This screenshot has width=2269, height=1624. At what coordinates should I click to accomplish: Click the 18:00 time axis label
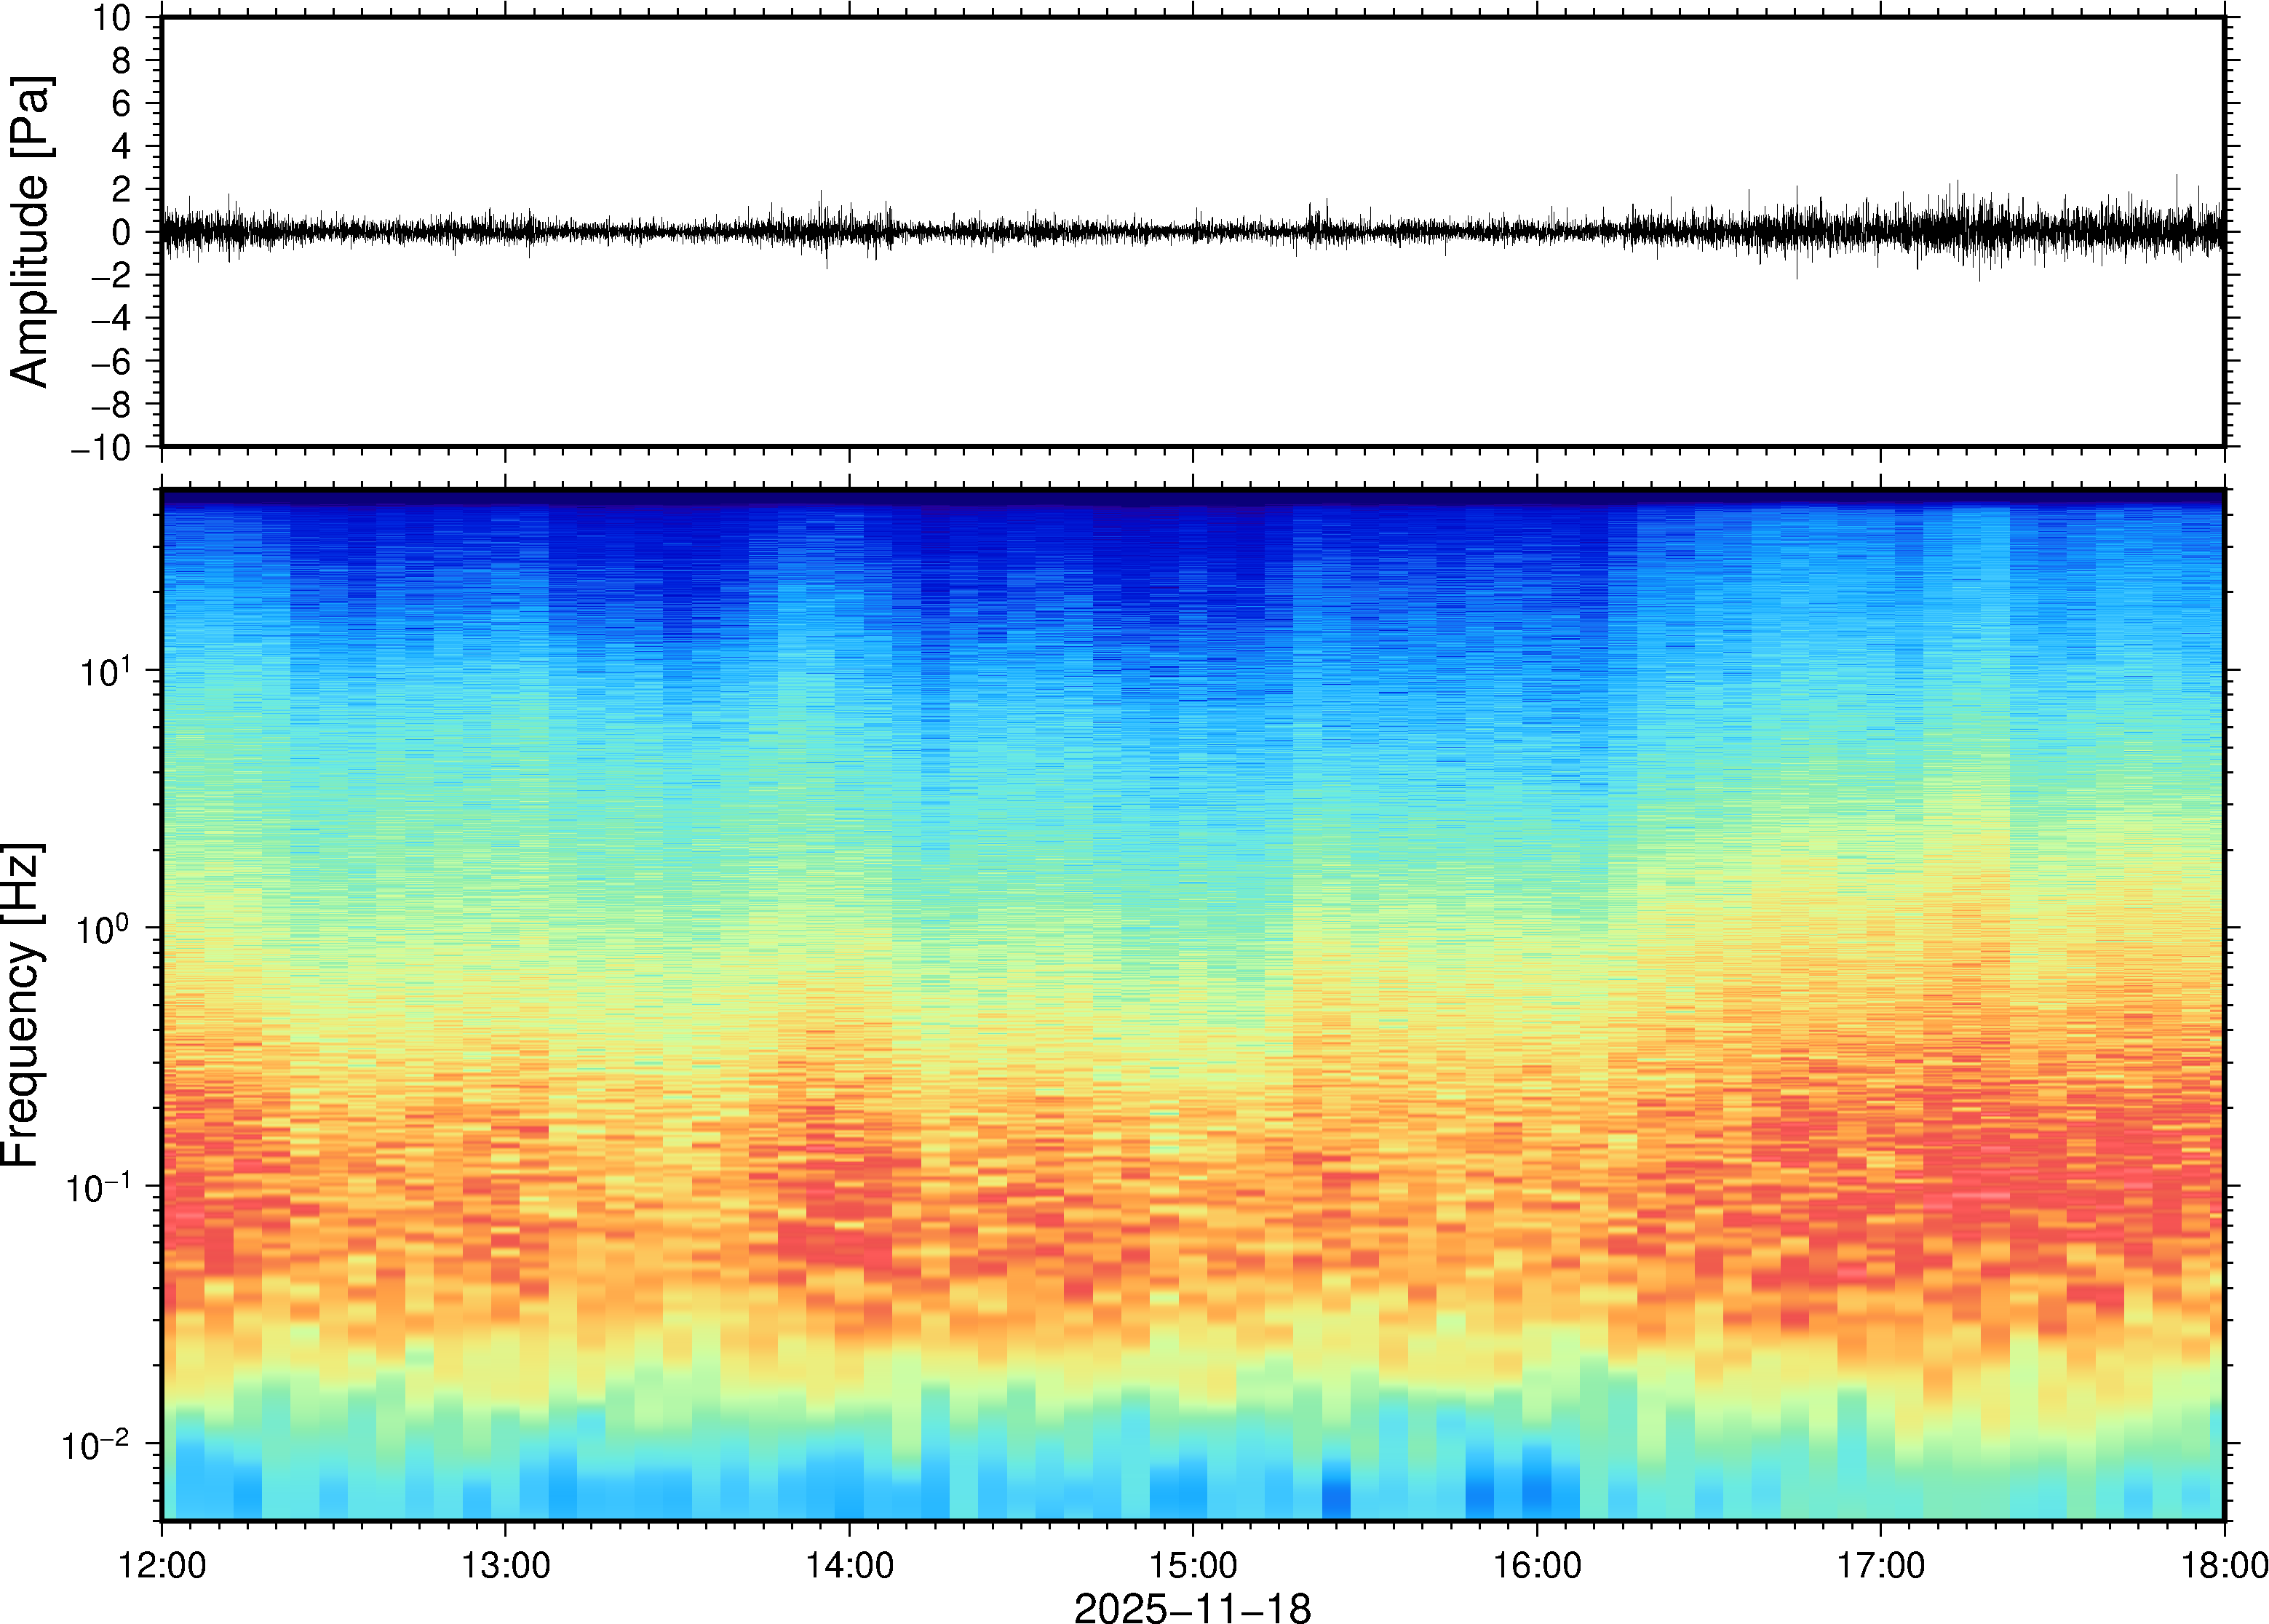pos(2224,1565)
